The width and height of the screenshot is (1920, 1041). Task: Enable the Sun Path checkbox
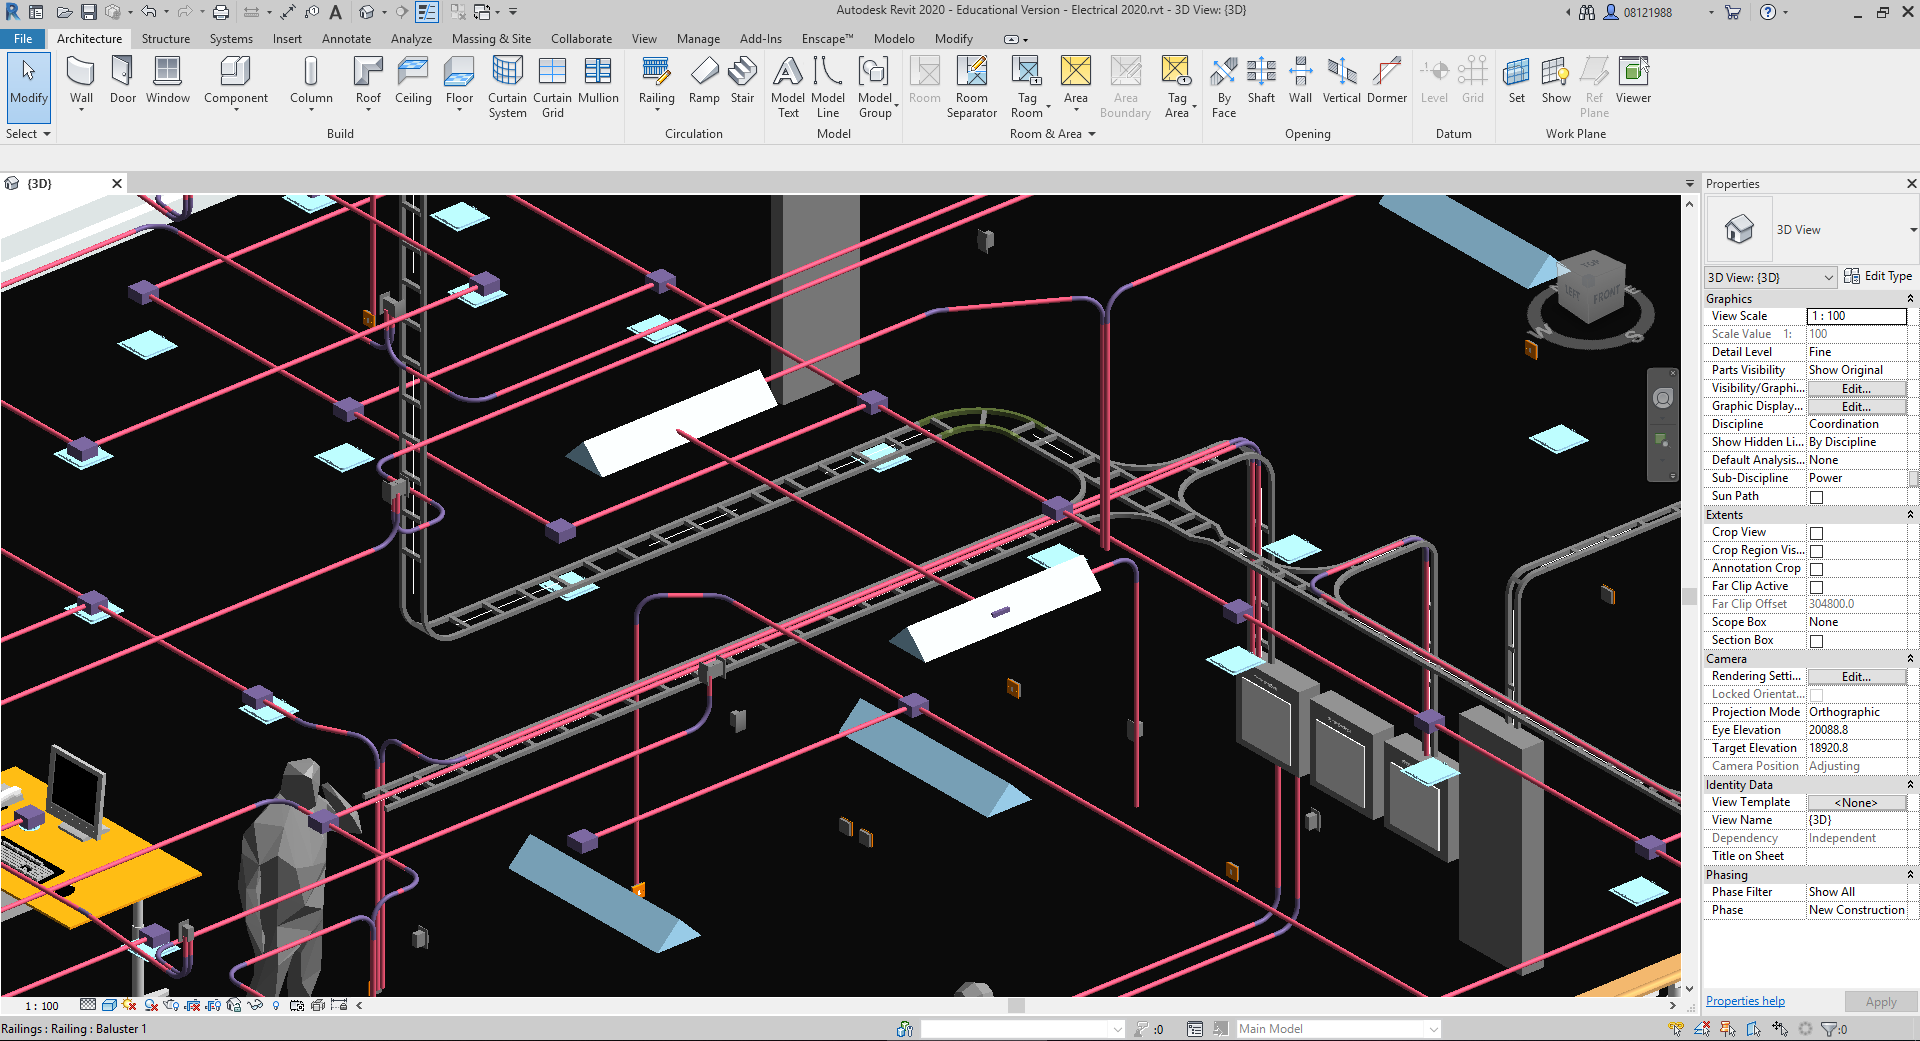(1816, 497)
